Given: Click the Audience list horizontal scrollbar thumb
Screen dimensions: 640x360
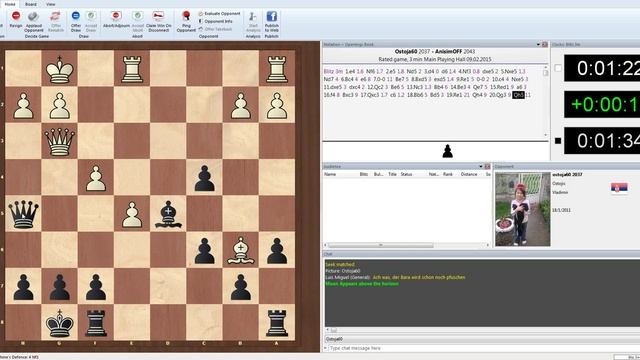Looking at the screenshot, I should point(380,245).
